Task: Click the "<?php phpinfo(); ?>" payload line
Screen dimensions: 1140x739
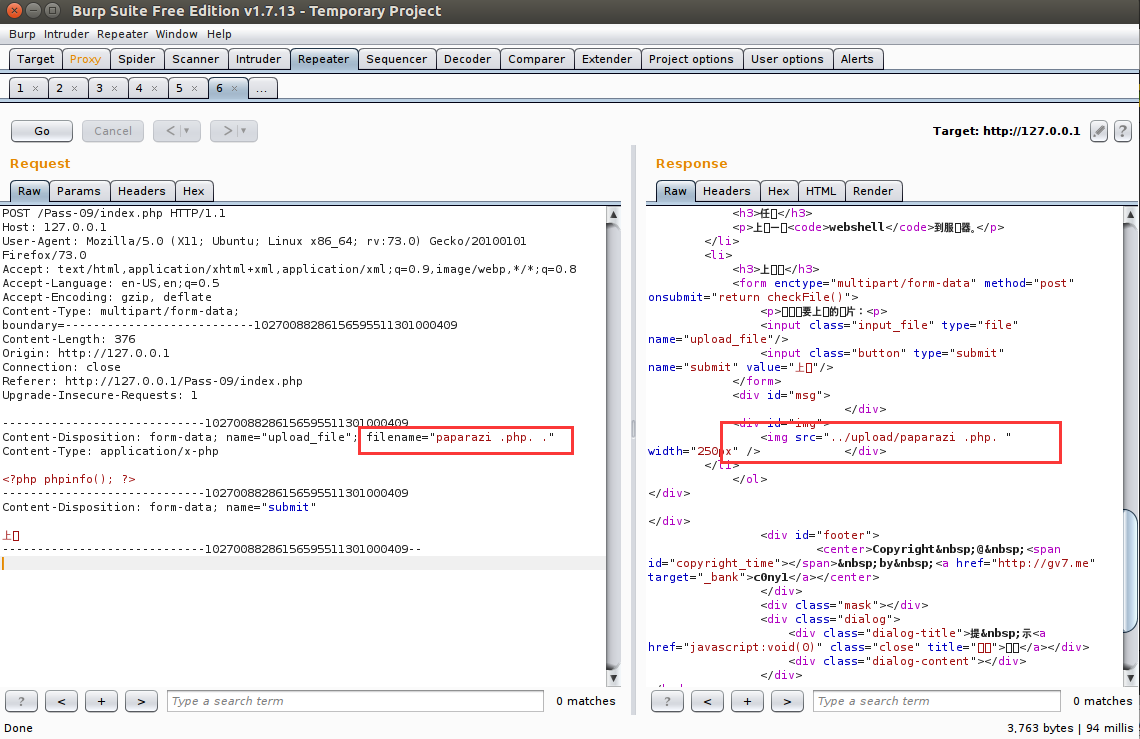Action: click(x=69, y=479)
